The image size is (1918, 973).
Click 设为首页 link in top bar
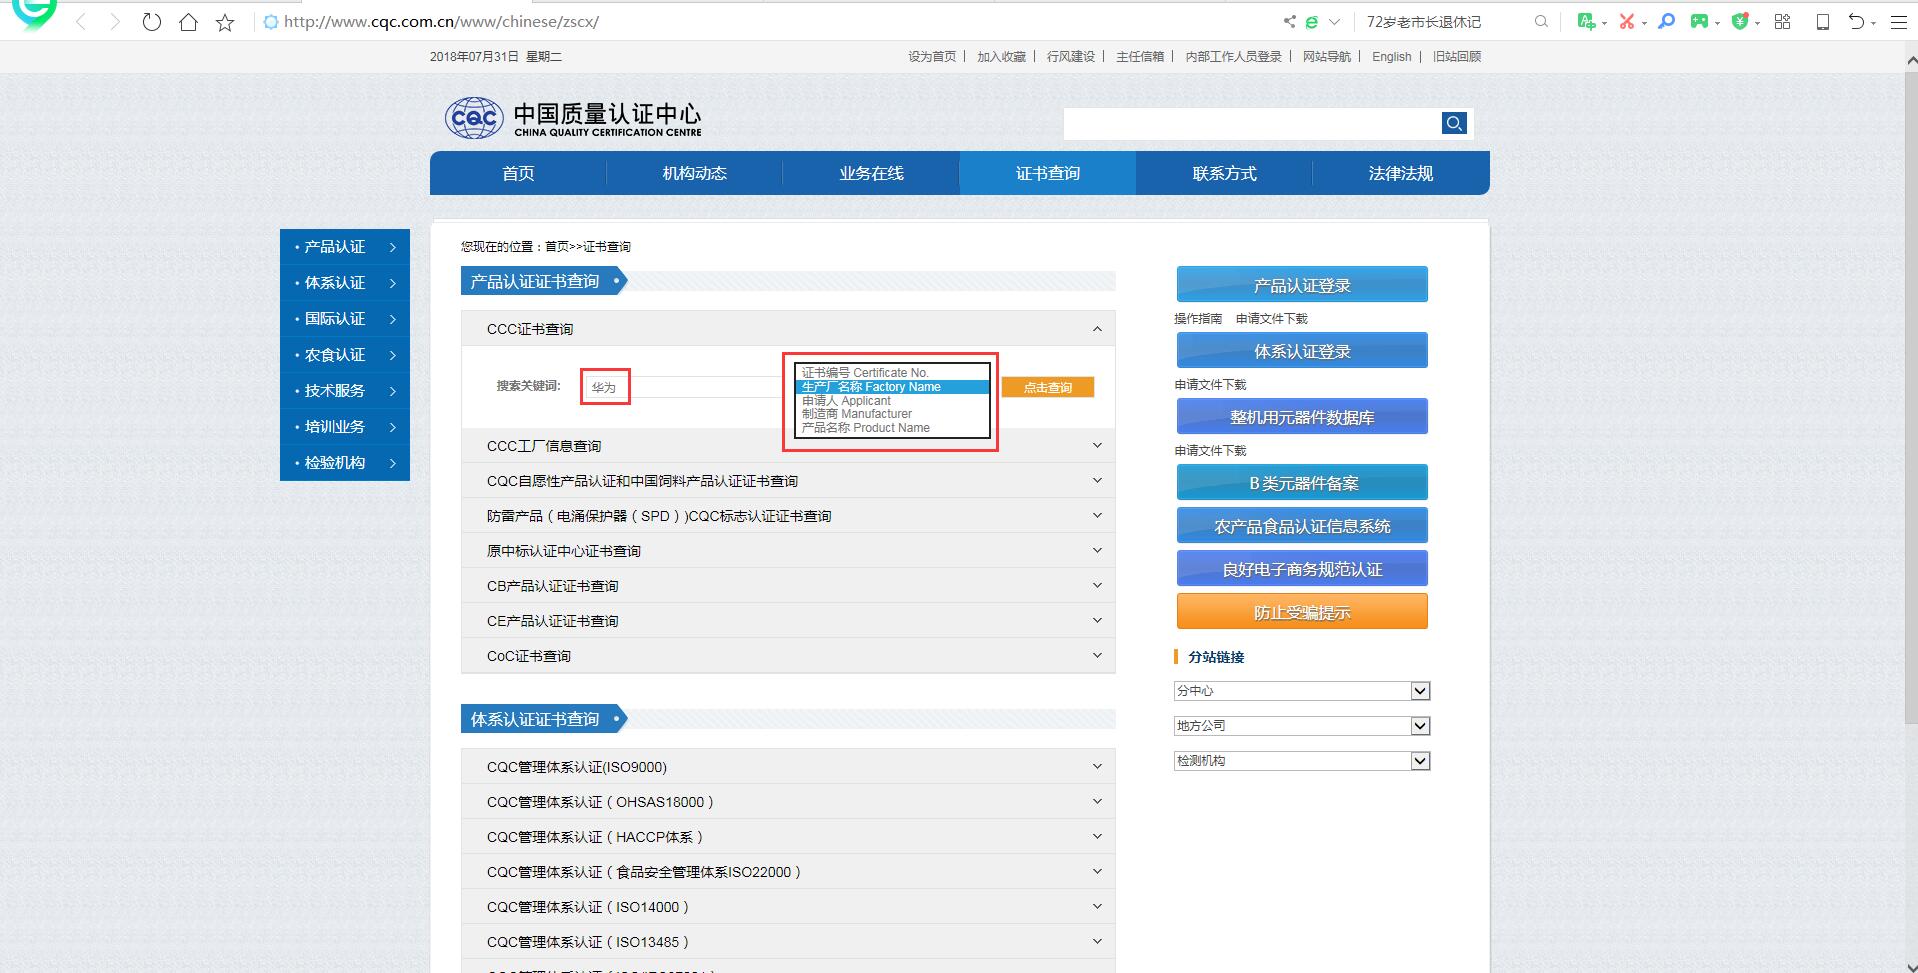pyautogui.click(x=932, y=57)
